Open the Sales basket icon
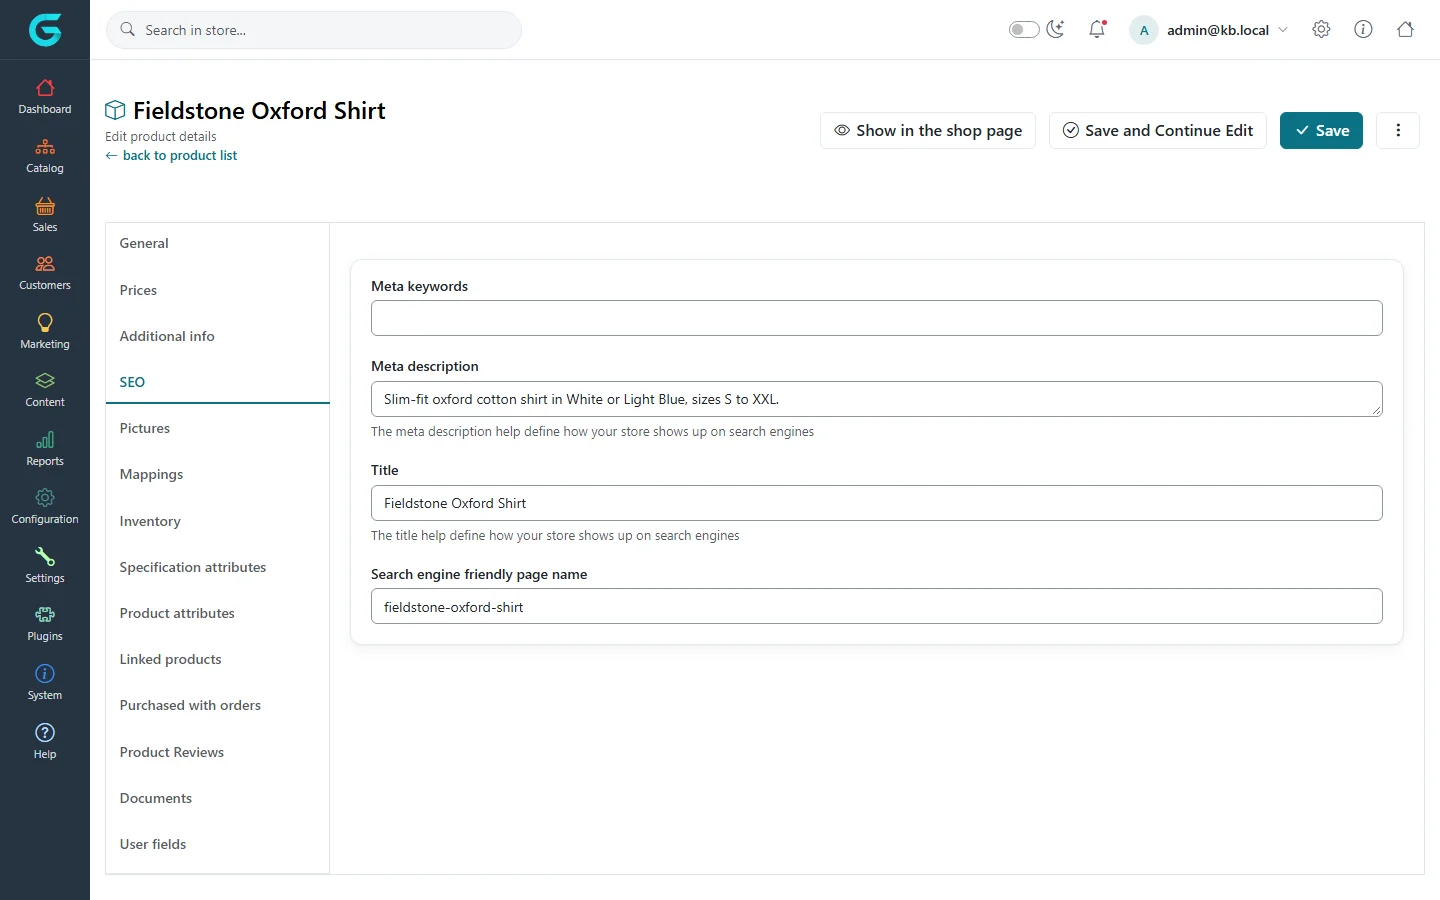Viewport: 1440px width, 900px height. coord(45,206)
